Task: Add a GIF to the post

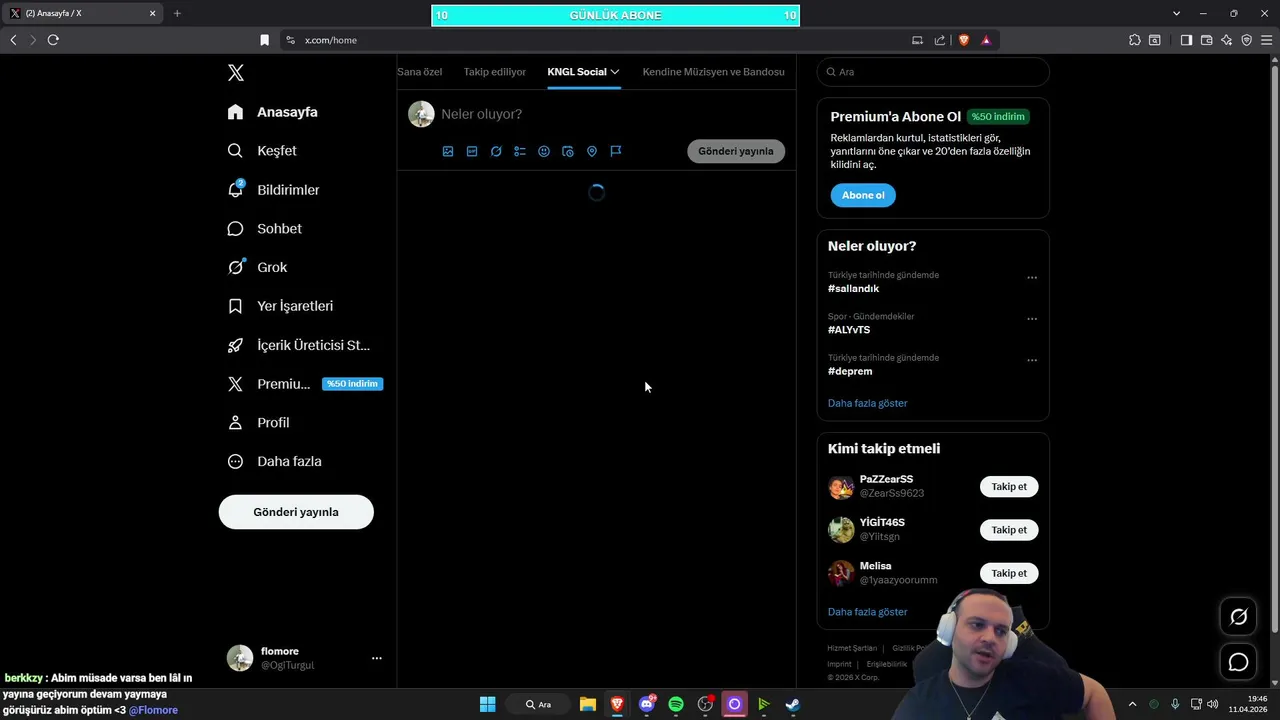Action: click(472, 151)
